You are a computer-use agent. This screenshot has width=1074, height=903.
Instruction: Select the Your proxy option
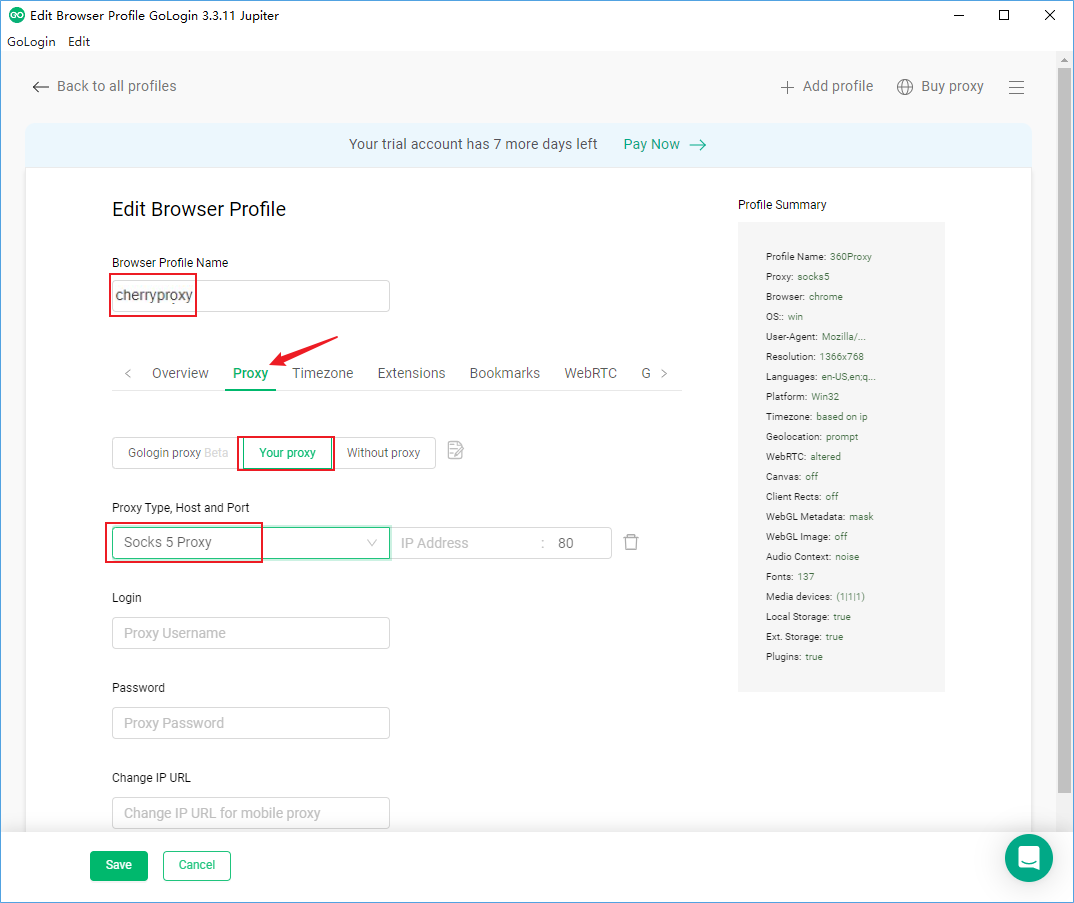click(287, 453)
